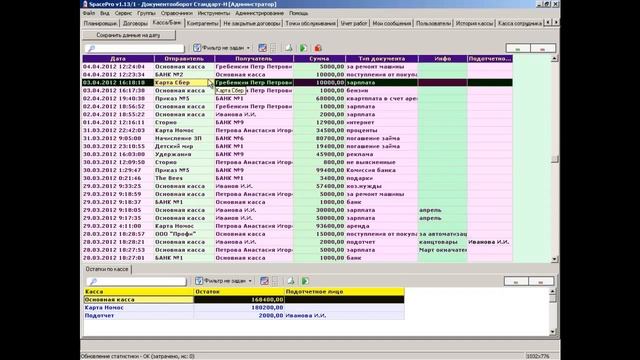Click the green export arrow in lower toolbar

[x=305, y=281]
